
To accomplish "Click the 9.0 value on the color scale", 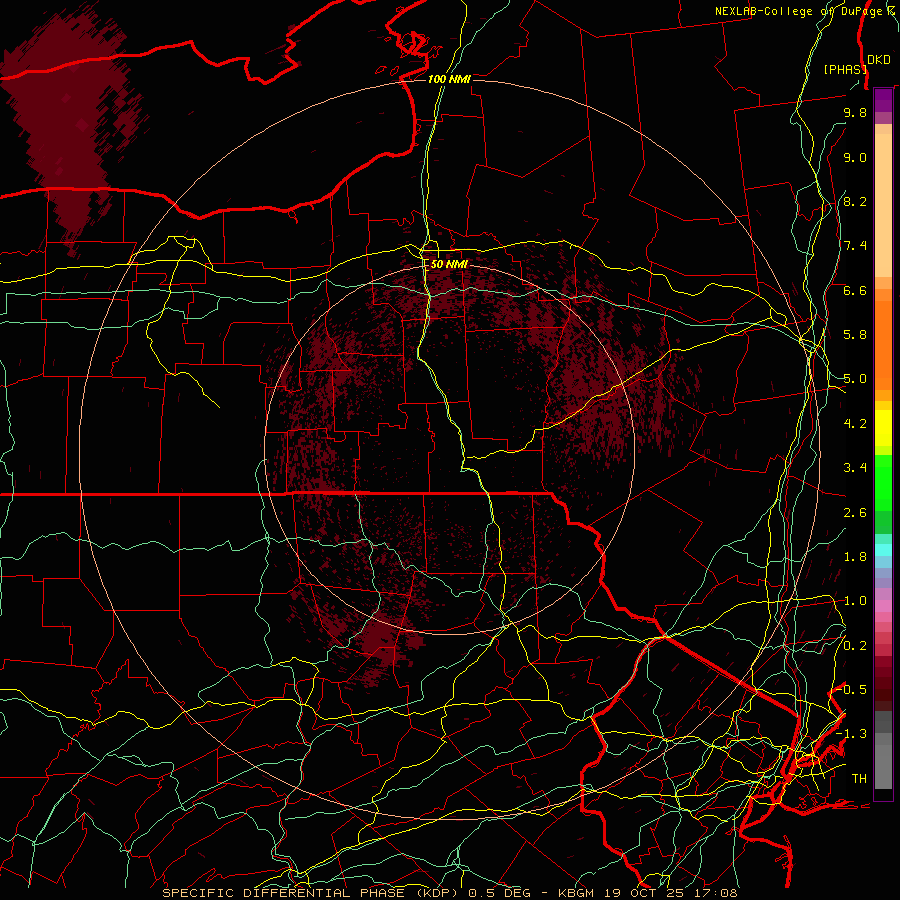I will pyautogui.click(x=855, y=157).
